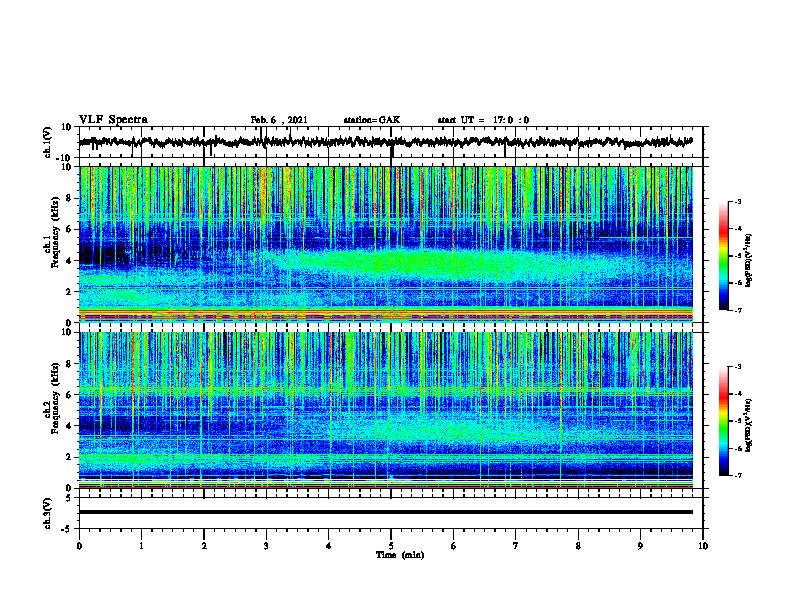Click time axis tick label "8"

(x=578, y=546)
